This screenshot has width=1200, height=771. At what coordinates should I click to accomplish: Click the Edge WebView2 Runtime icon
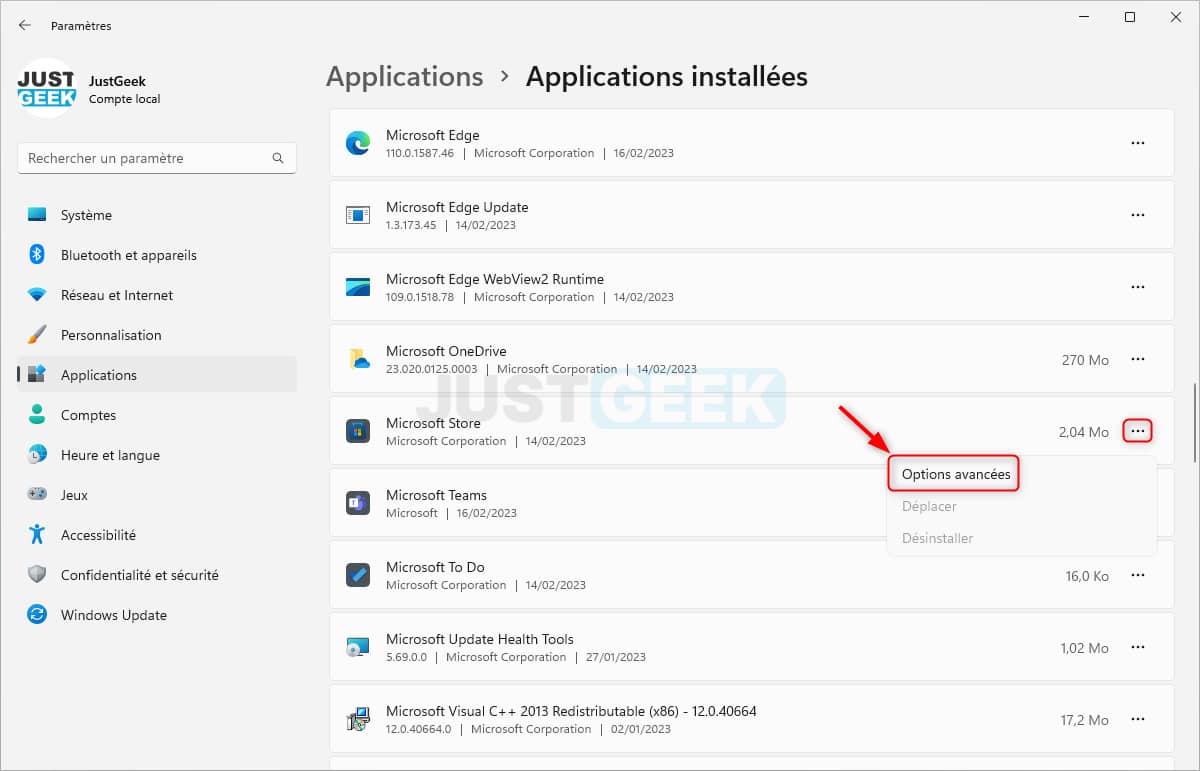click(358, 287)
